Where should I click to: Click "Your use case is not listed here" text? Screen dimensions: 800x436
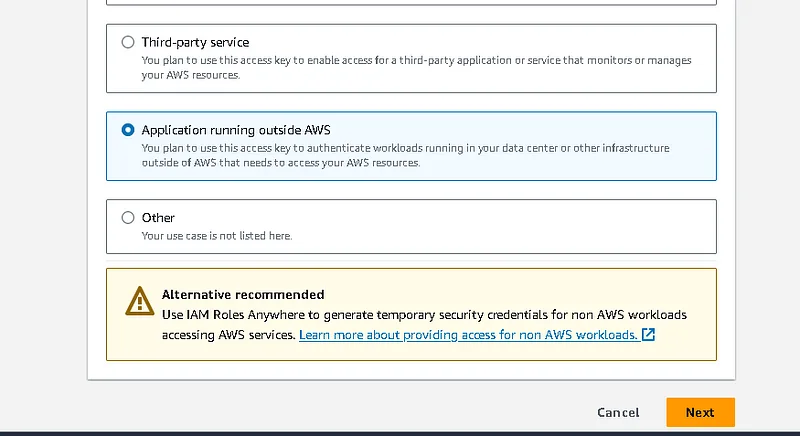coord(216,236)
